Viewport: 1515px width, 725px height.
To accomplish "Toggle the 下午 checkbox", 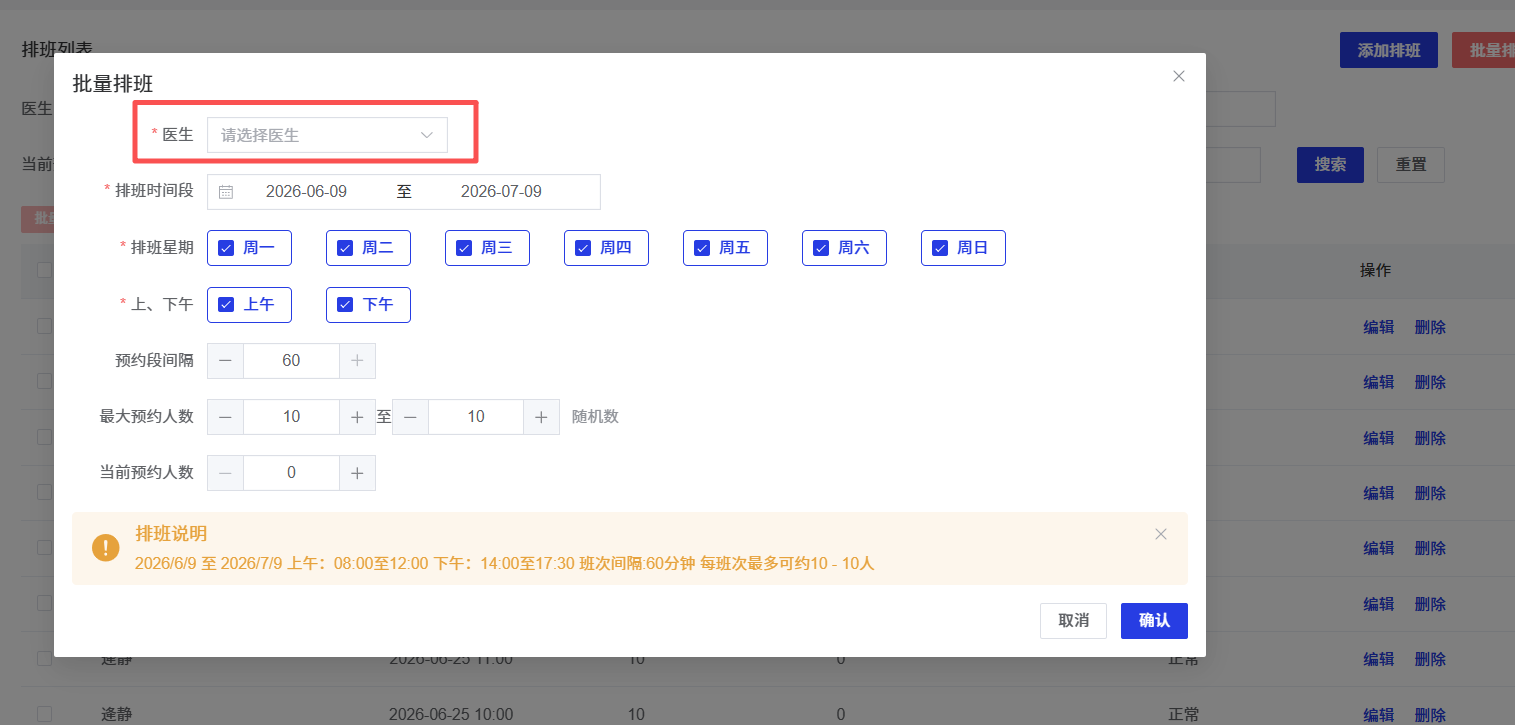I will pos(345,305).
